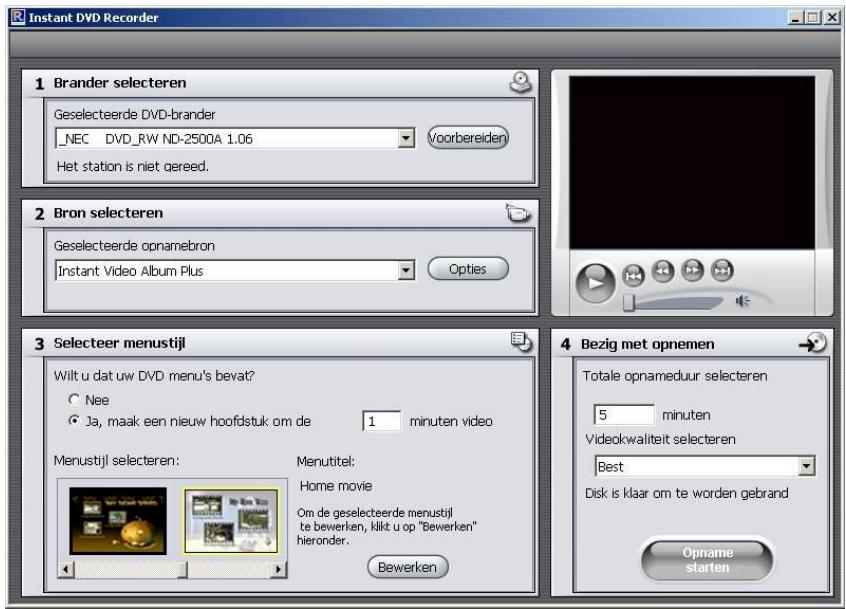Click the 'Totale opnameduur selecteren' label
This screenshot has height=609, width=846.
click(674, 375)
